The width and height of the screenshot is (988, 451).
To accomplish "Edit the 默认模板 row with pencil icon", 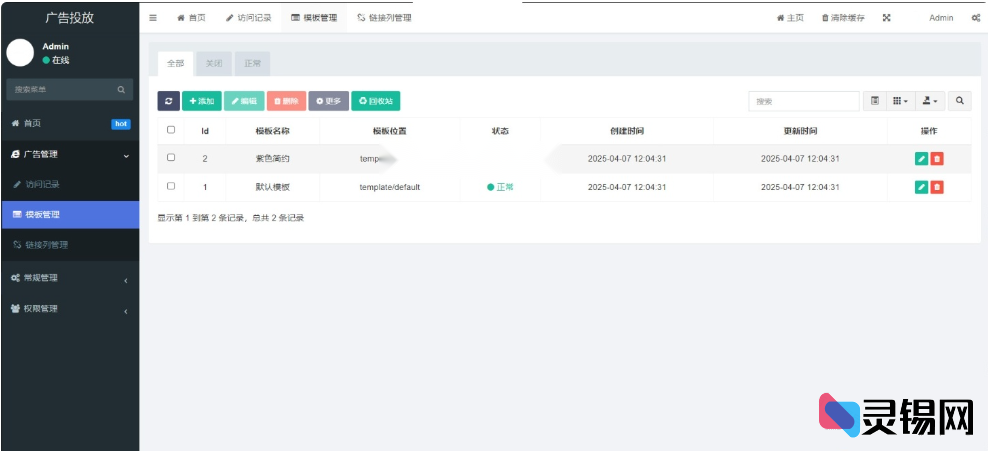I will (x=921, y=187).
